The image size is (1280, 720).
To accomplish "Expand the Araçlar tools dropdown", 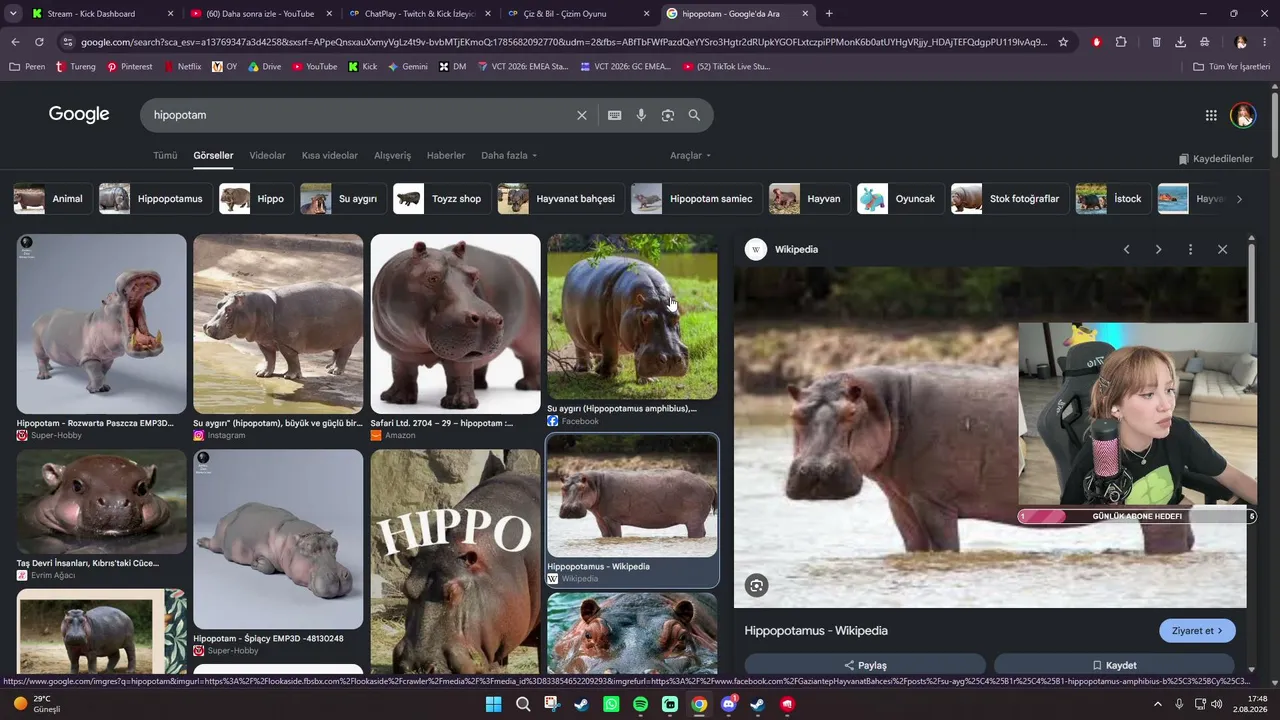I will click(691, 156).
